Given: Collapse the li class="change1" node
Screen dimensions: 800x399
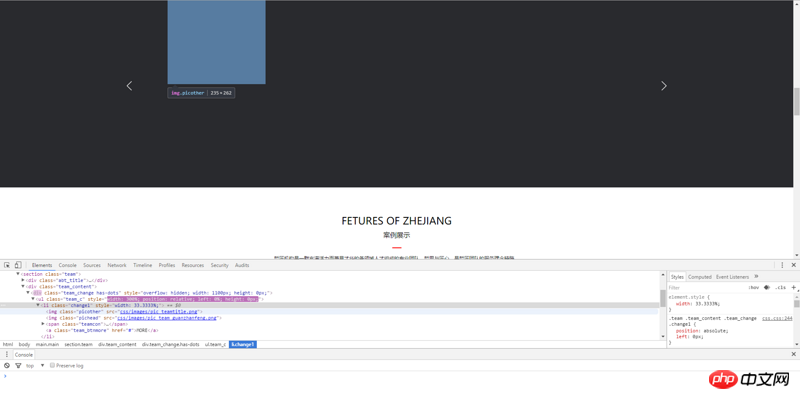Looking at the screenshot, I should 38,305.
